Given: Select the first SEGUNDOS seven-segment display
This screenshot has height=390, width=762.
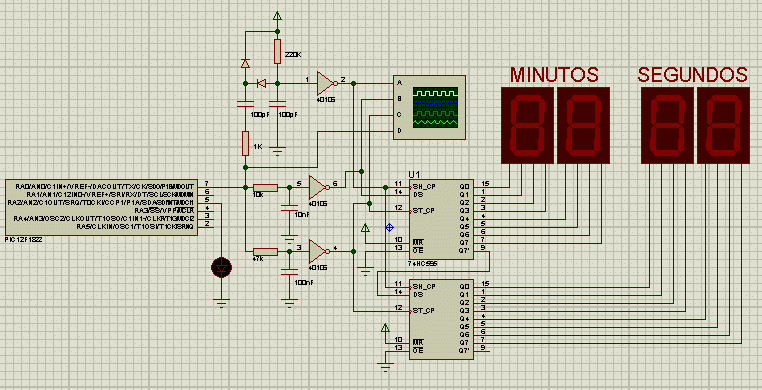Looking at the screenshot, I should point(667,125).
